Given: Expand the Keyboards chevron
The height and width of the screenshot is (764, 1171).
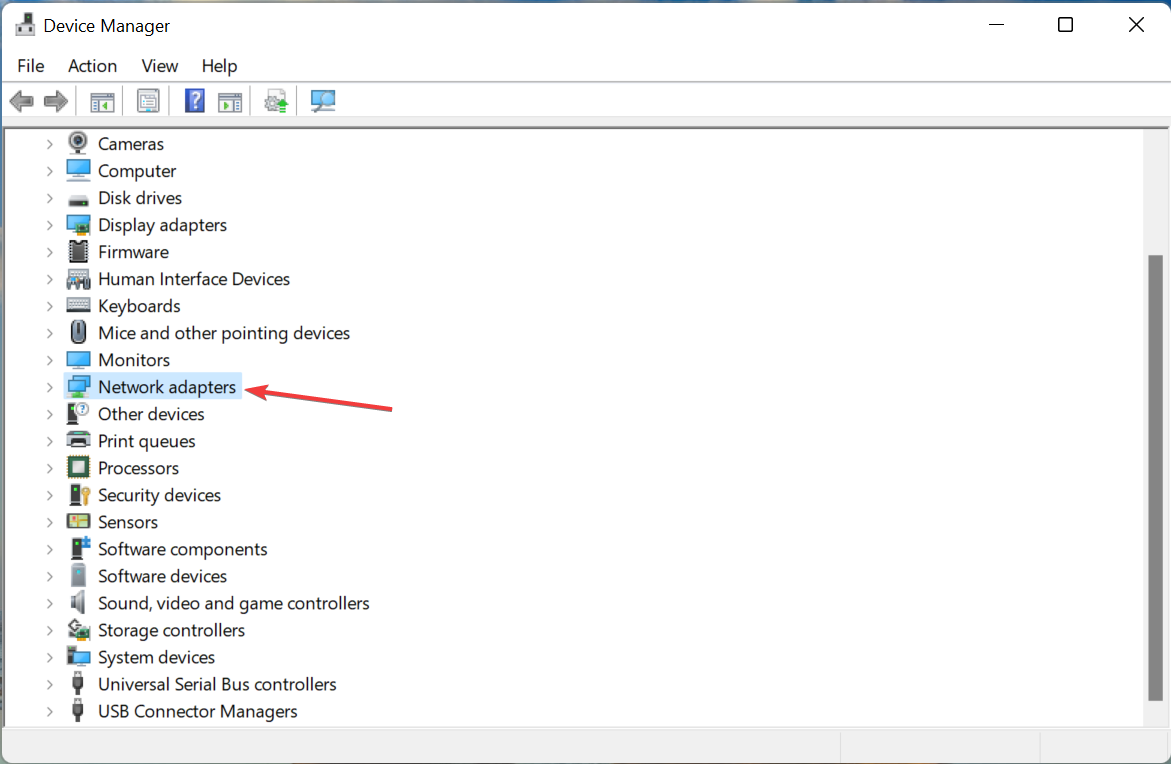Looking at the screenshot, I should click(49, 306).
